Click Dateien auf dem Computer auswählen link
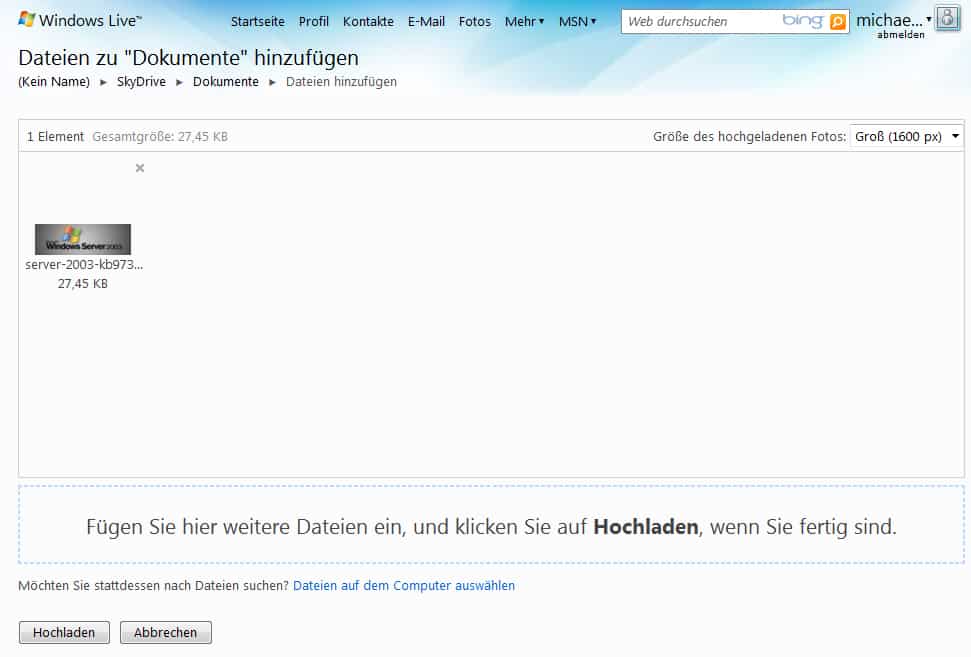Image resolution: width=971 pixels, height=657 pixels. click(x=404, y=586)
